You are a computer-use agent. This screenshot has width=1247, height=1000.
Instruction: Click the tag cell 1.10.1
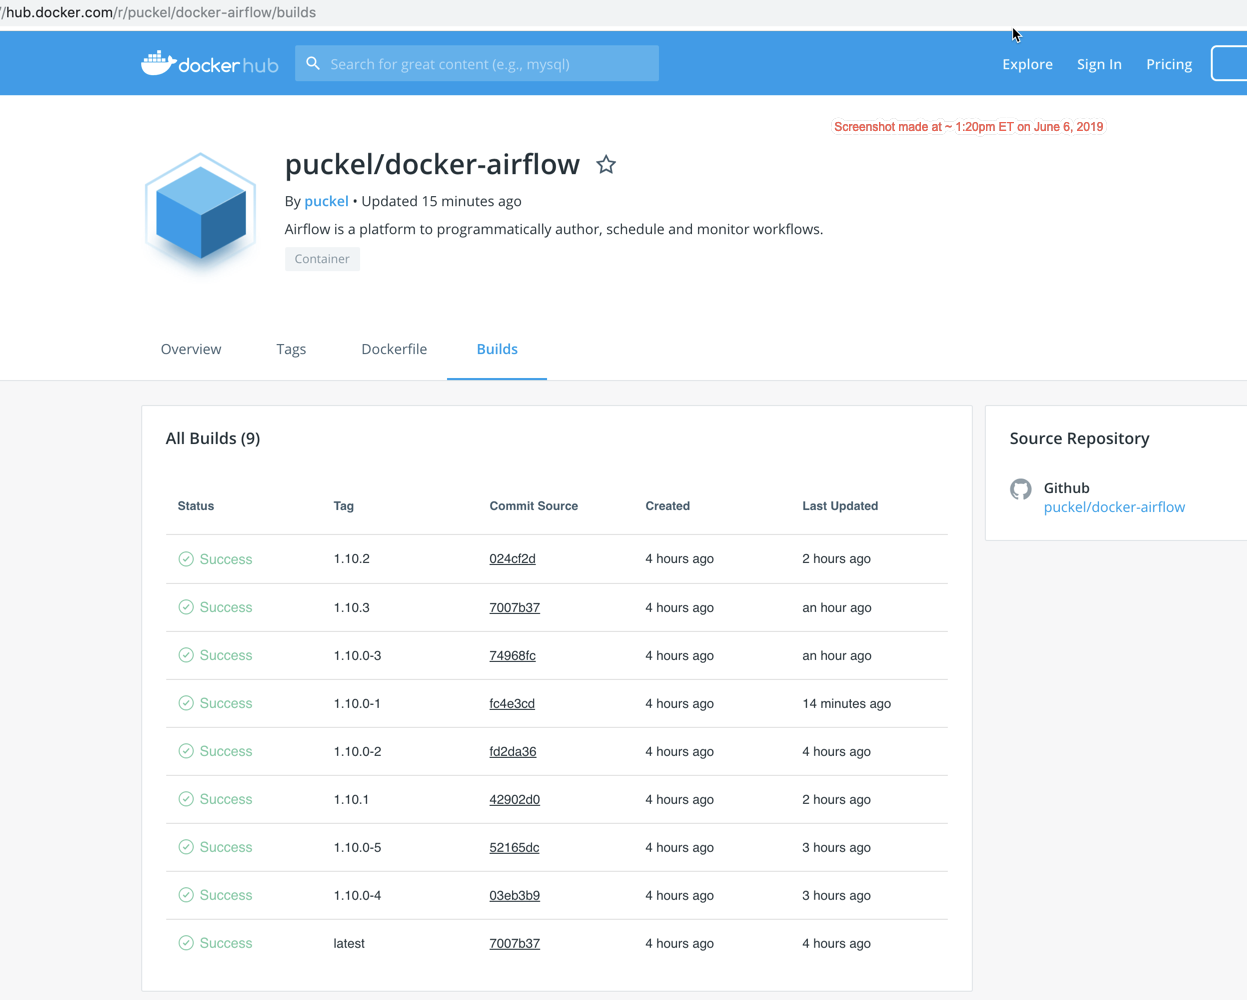click(351, 799)
